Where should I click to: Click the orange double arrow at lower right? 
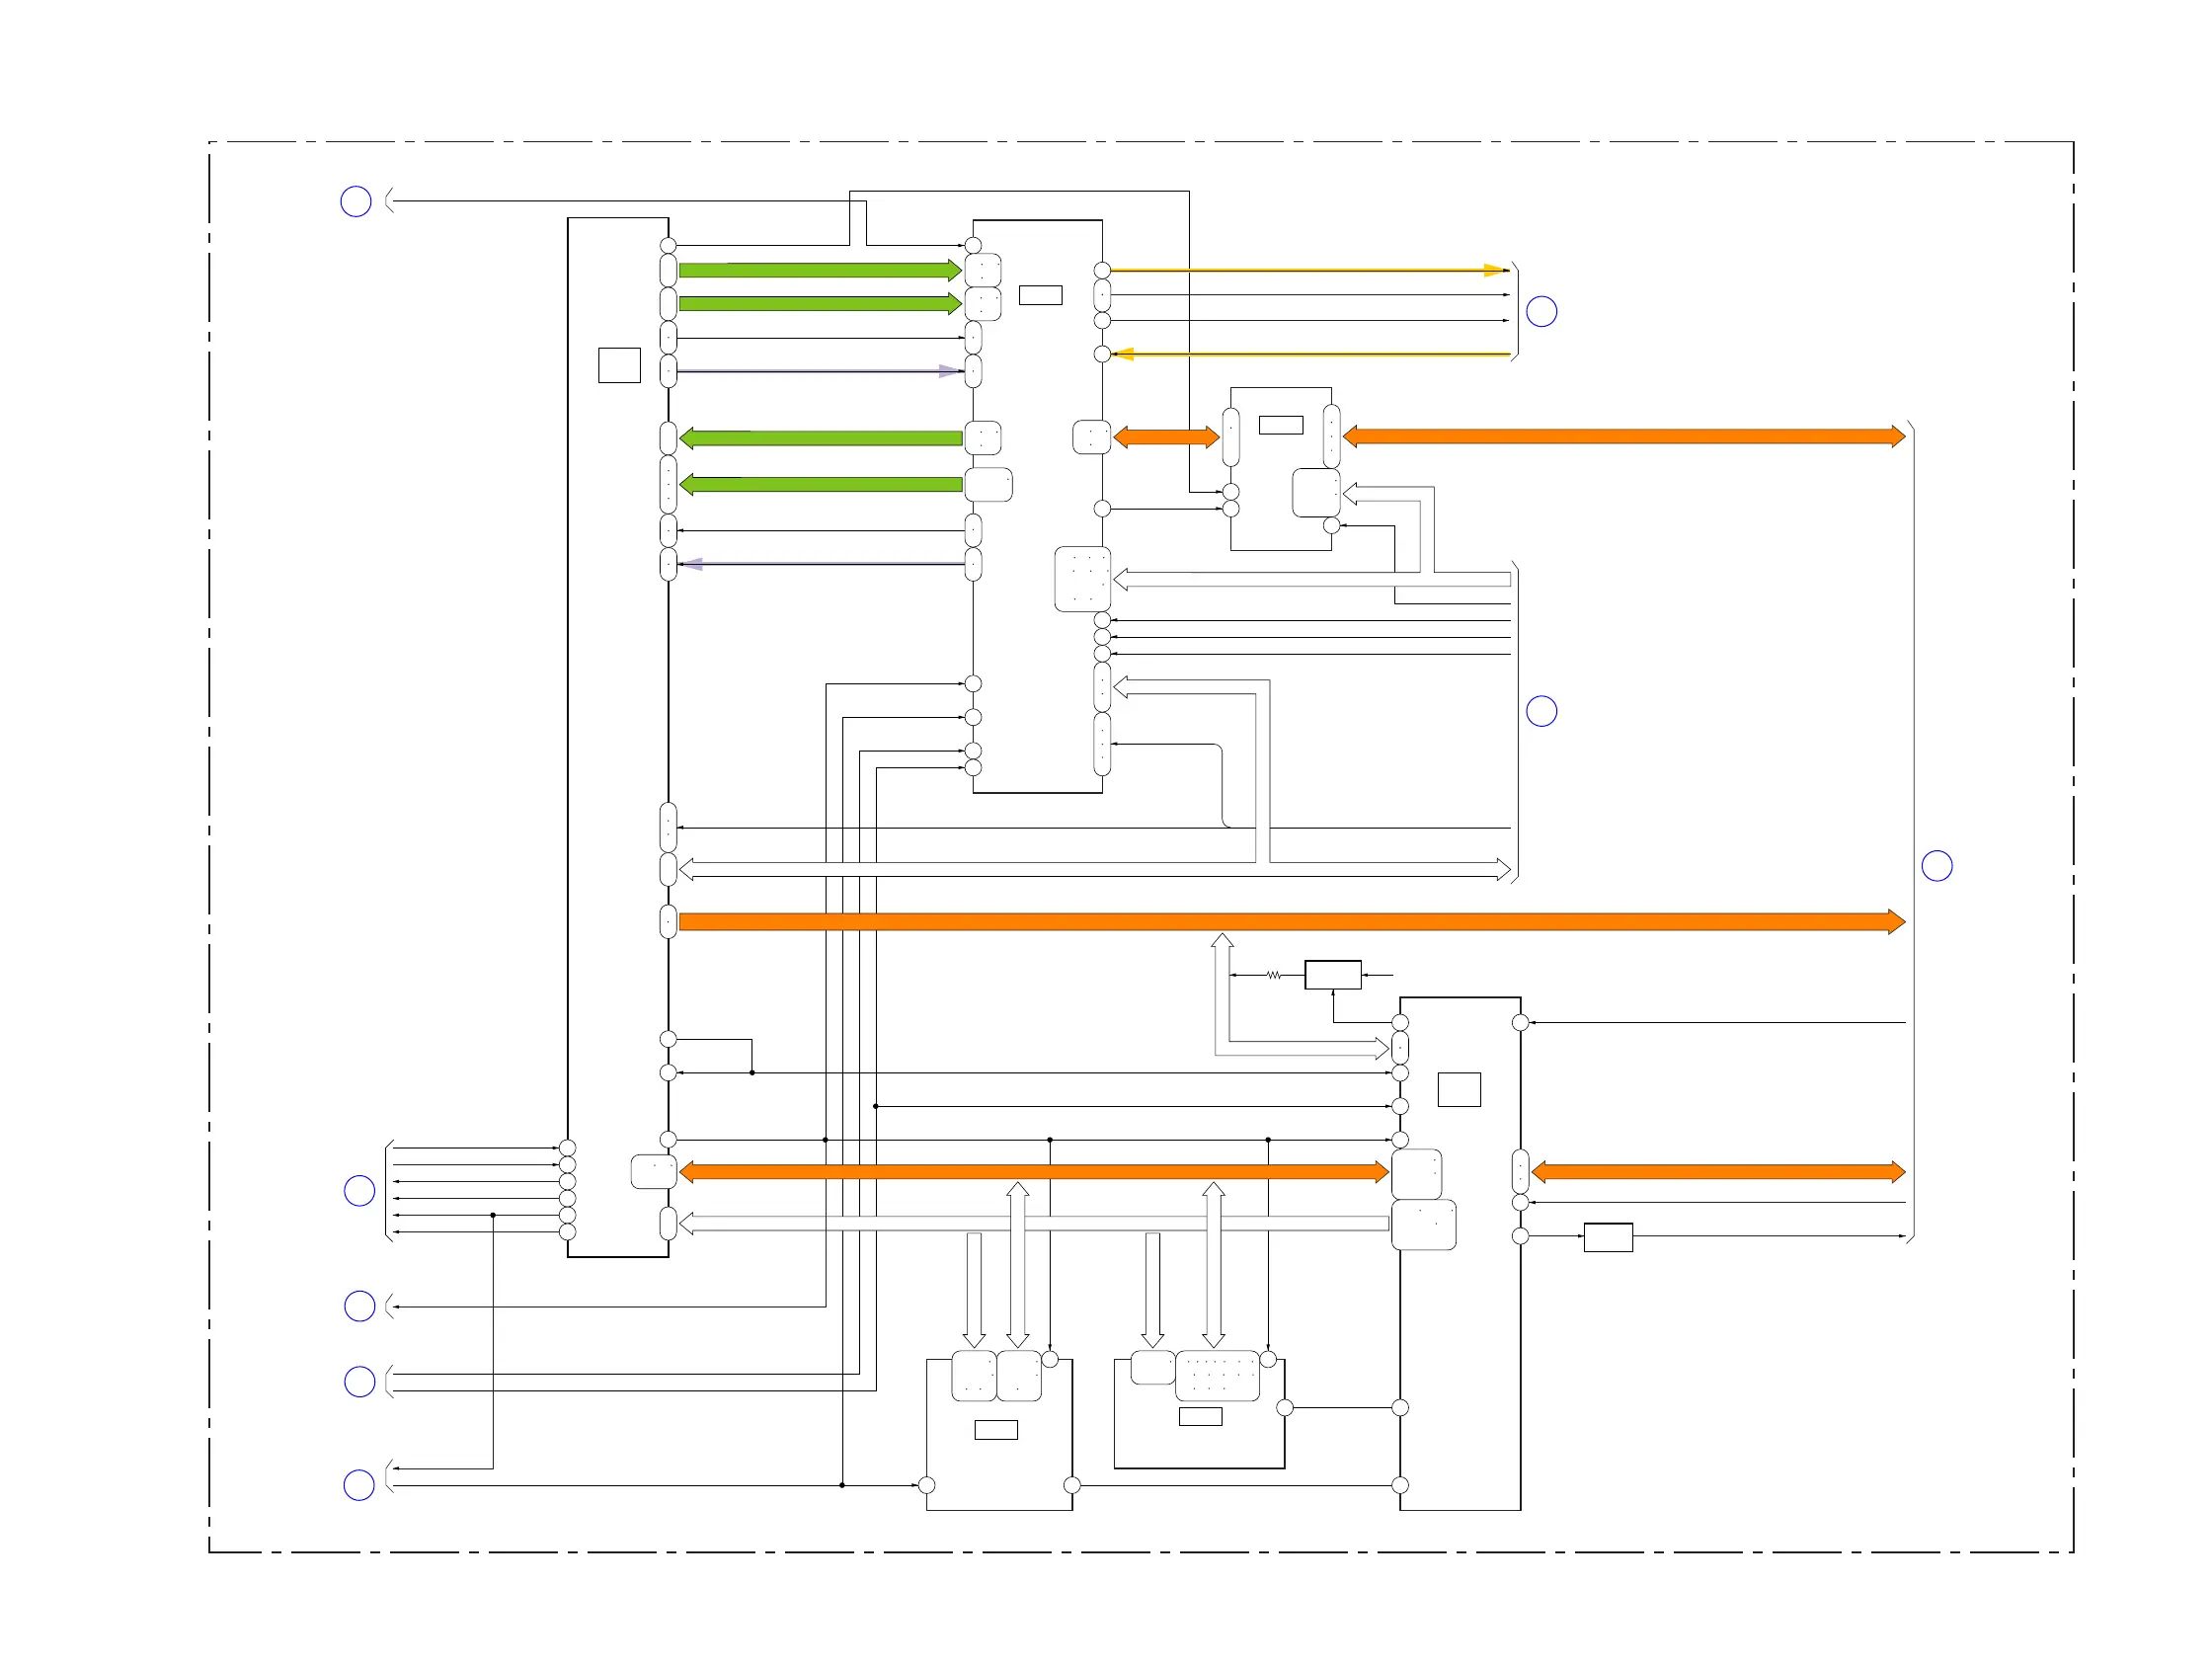1718,1172
